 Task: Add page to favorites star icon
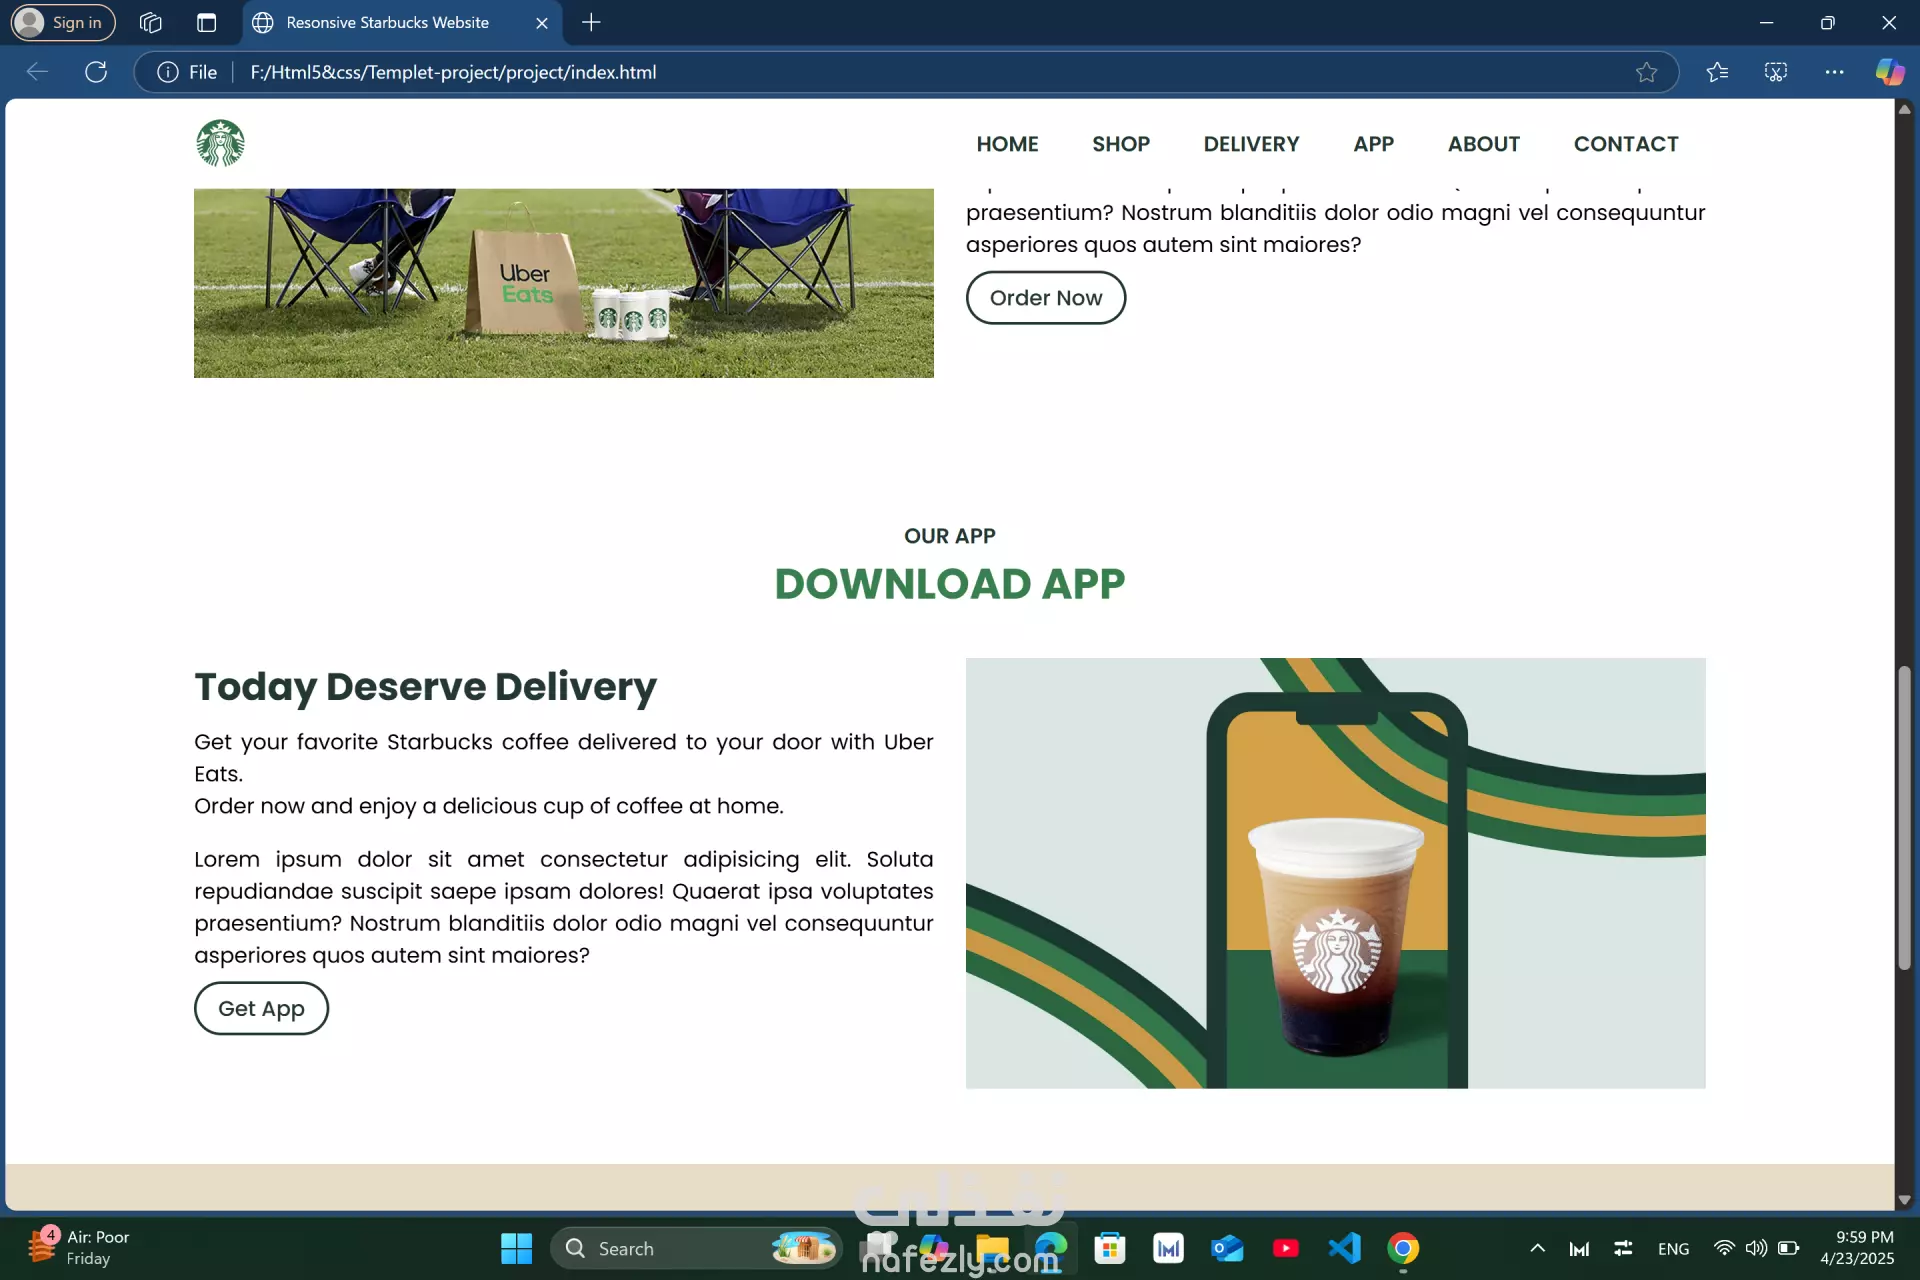tap(1646, 72)
